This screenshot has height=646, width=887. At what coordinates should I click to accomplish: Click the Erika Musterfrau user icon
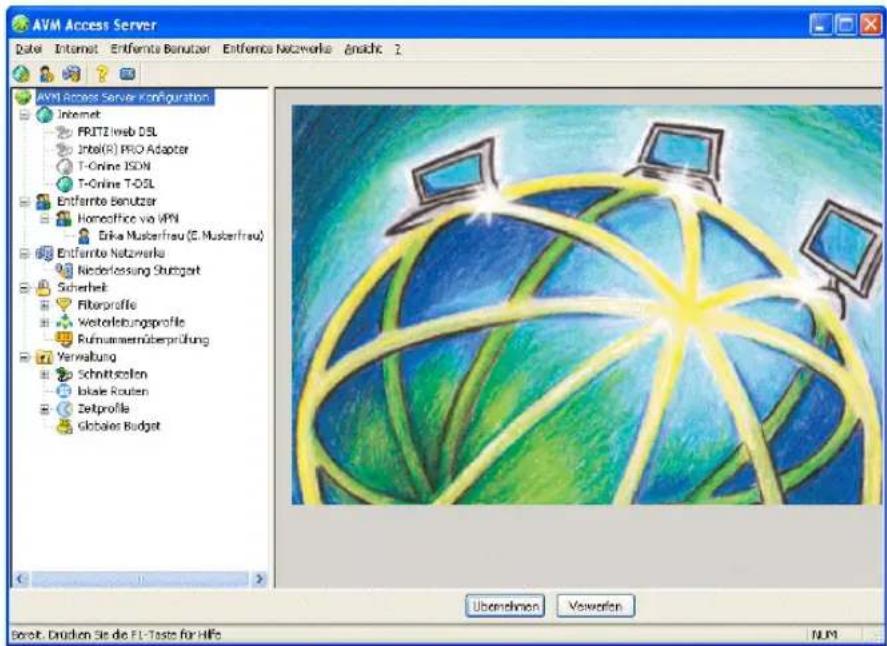pos(84,236)
